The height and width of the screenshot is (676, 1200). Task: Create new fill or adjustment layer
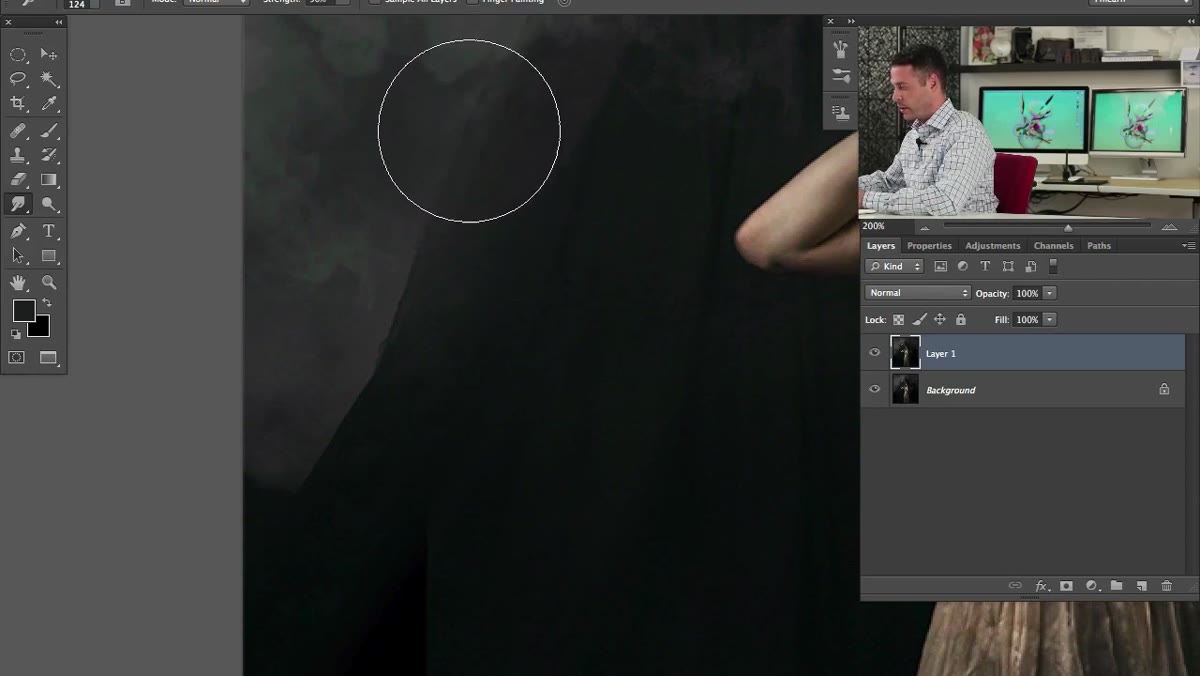pos(1091,586)
